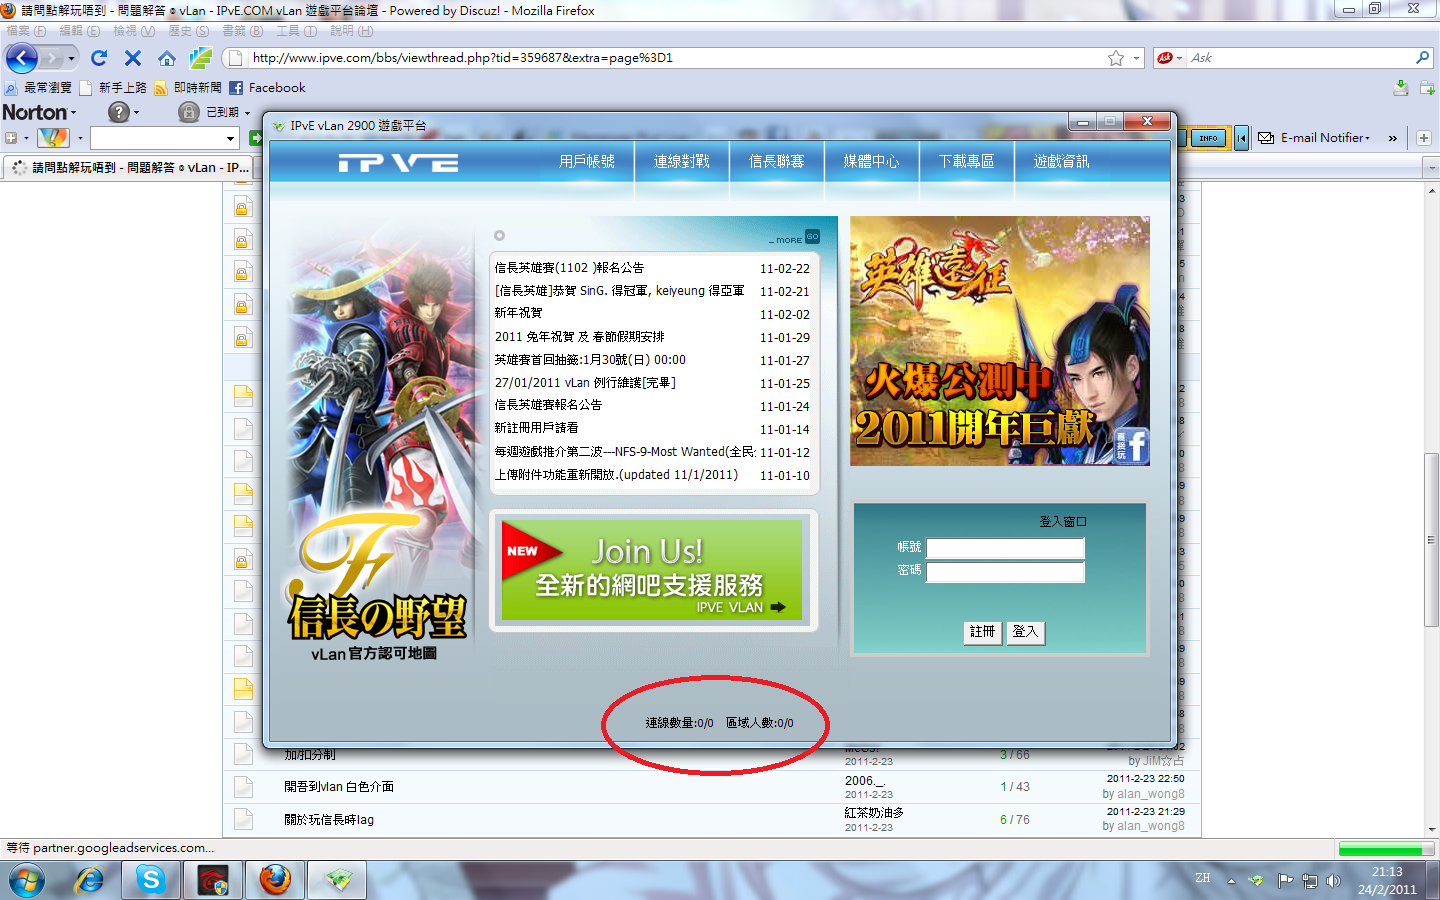This screenshot has height=900, width=1440.
Task: Launch Internet Explorer from taskbar
Action: [x=90, y=881]
